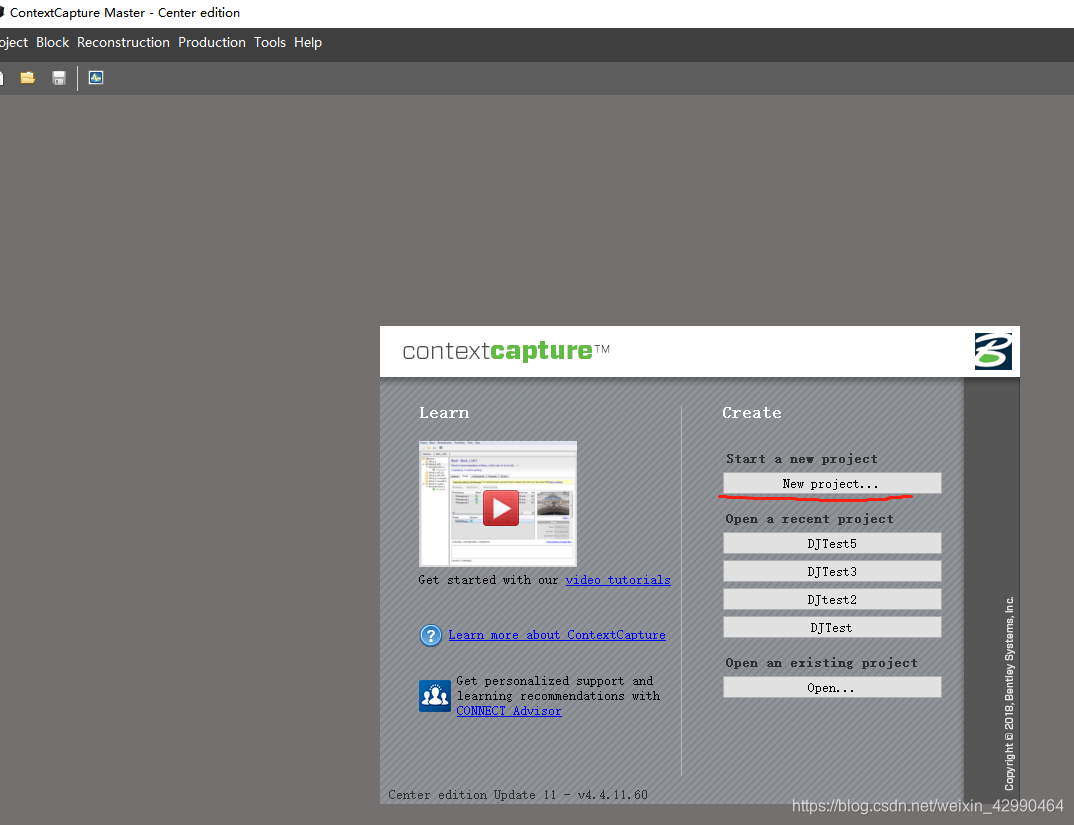Open the CONNECT Advisor link
The width and height of the screenshot is (1074, 825).
click(509, 711)
